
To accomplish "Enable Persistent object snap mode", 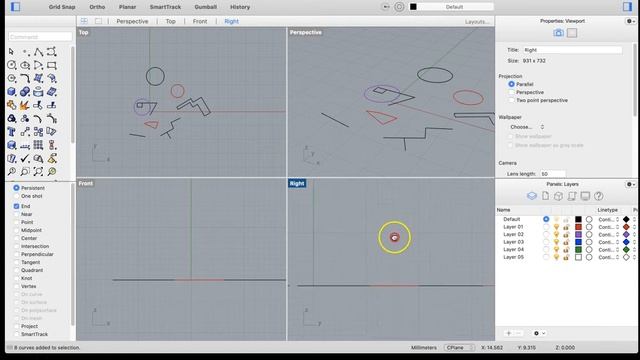I will 16,188.
